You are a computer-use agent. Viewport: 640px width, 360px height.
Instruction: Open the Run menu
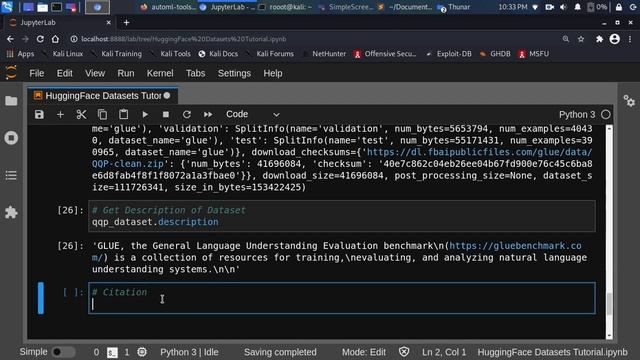[126, 73]
